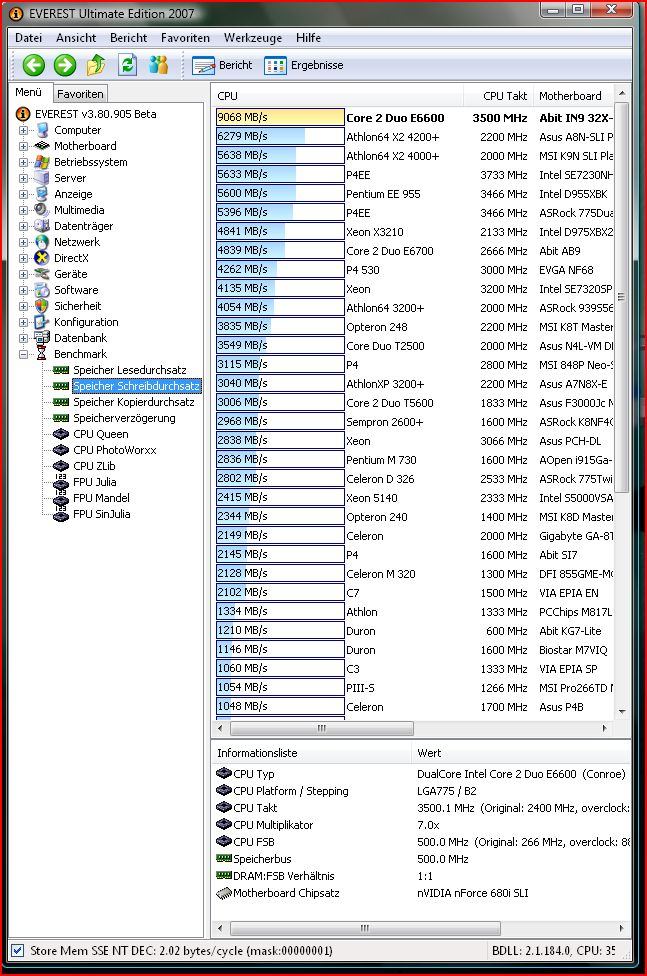Screen dimensions: 647x976
Task: Select the Datenträger storage icon
Action: pyautogui.click(x=42, y=226)
